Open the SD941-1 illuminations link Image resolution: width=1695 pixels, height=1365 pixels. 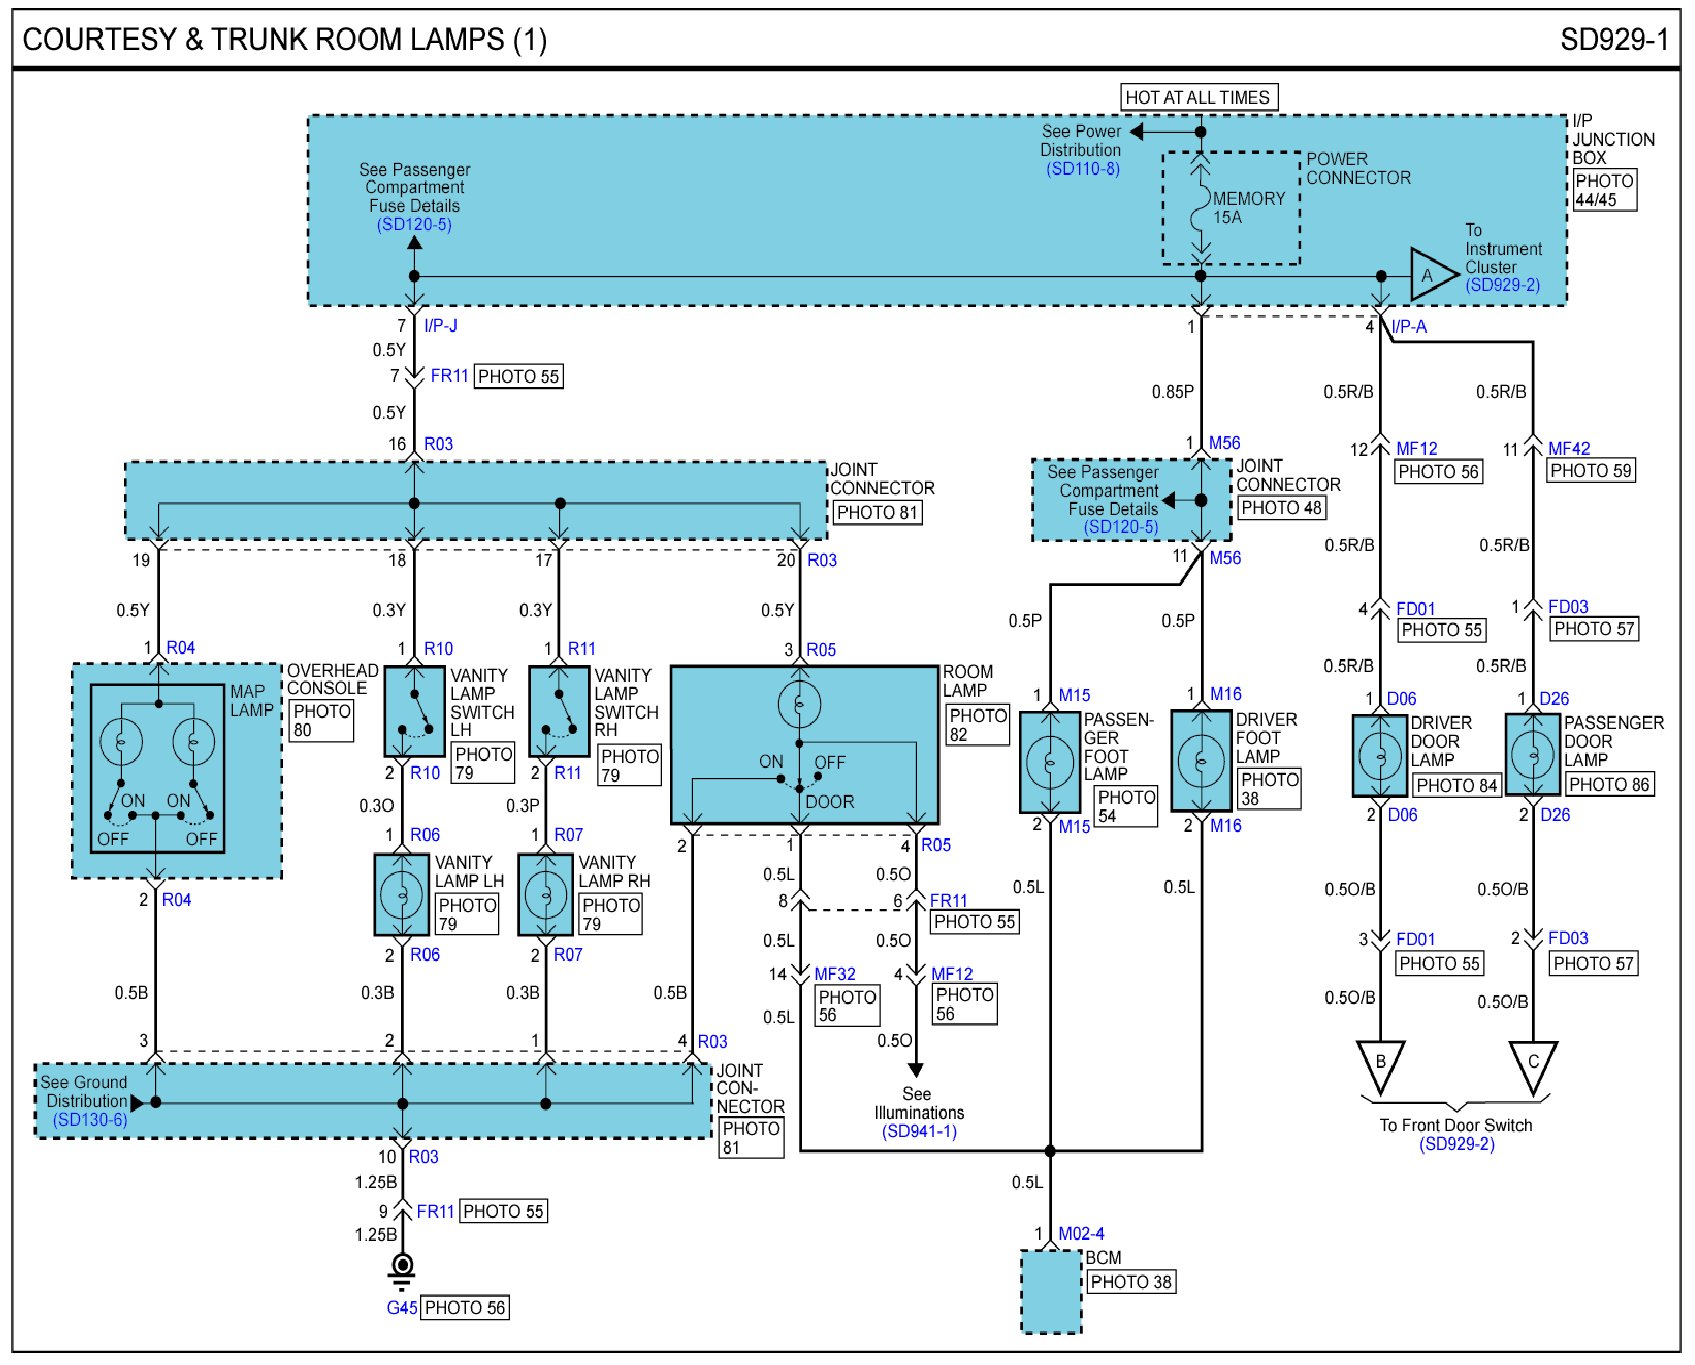pyautogui.click(x=919, y=1132)
